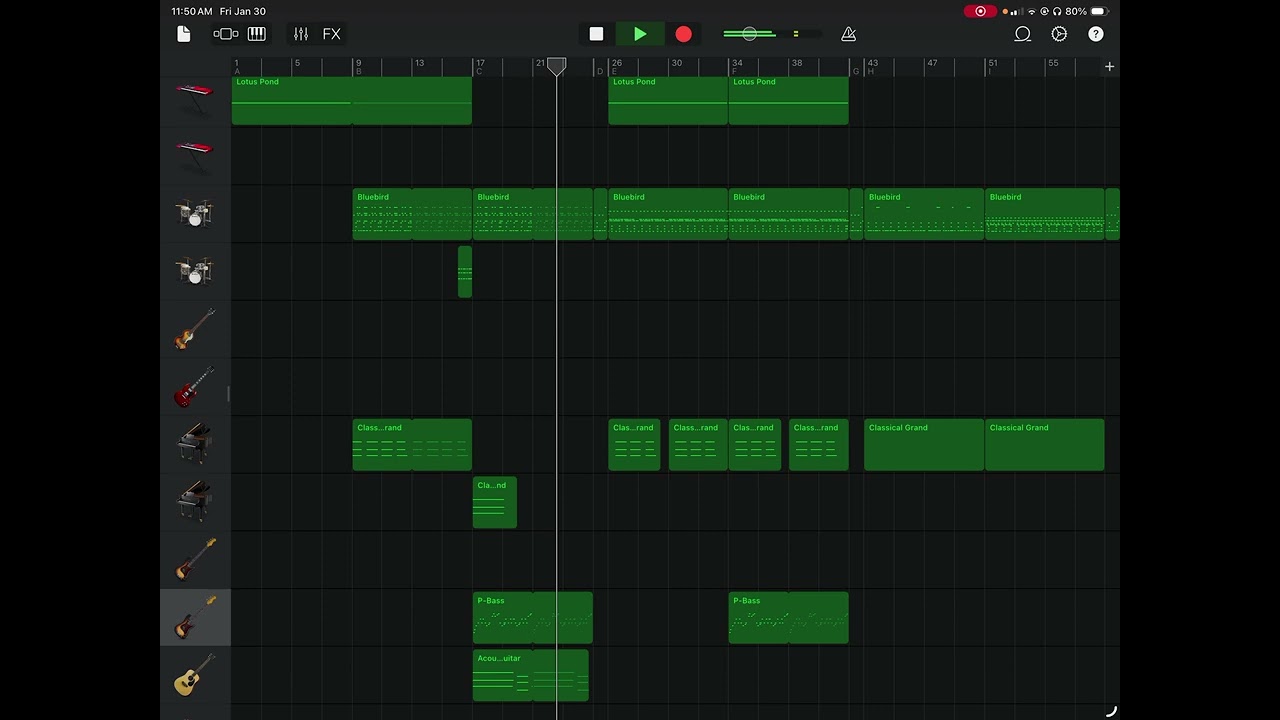Image resolution: width=1280 pixels, height=720 pixels.
Task: Open track controls mixer sliders
Action: [x=301, y=34]
